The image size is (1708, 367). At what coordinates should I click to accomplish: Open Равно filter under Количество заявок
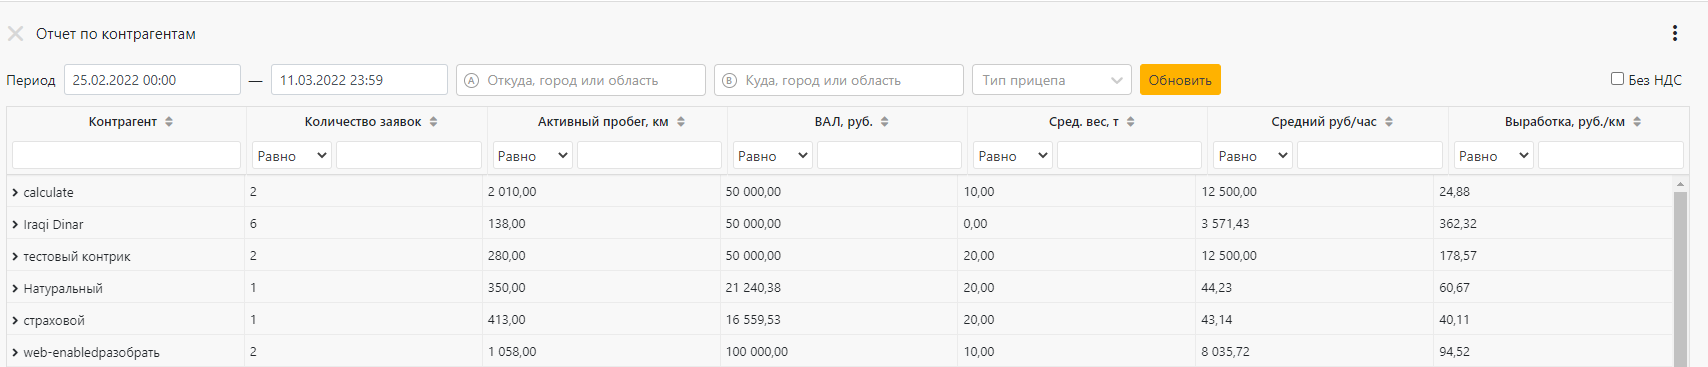click(x=292, y=155)
